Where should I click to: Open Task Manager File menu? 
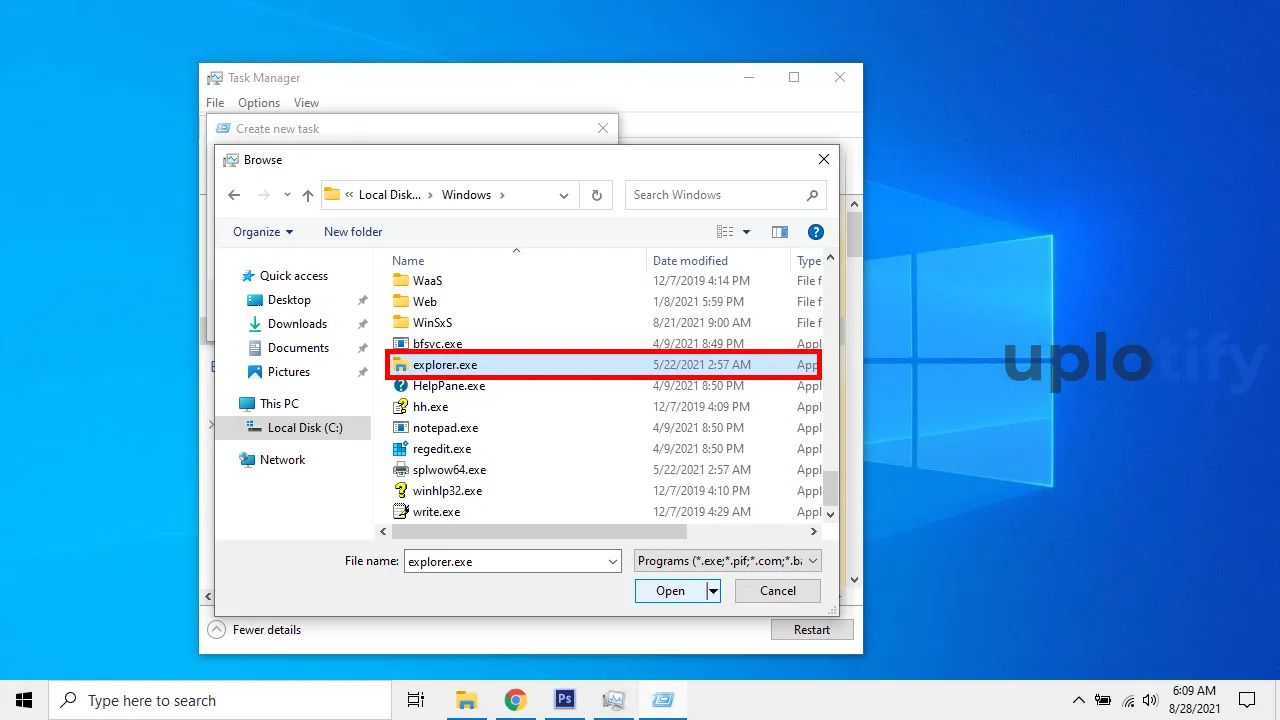coord(215,103)
